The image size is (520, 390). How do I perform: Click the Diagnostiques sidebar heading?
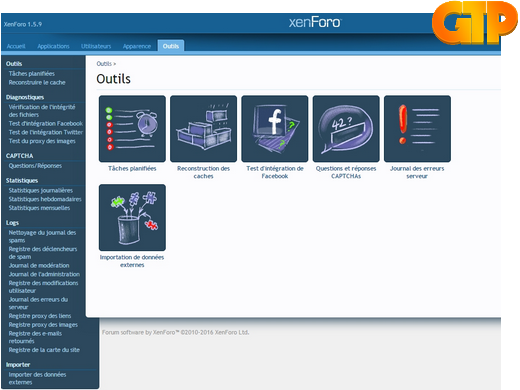[x=25, y=97]
